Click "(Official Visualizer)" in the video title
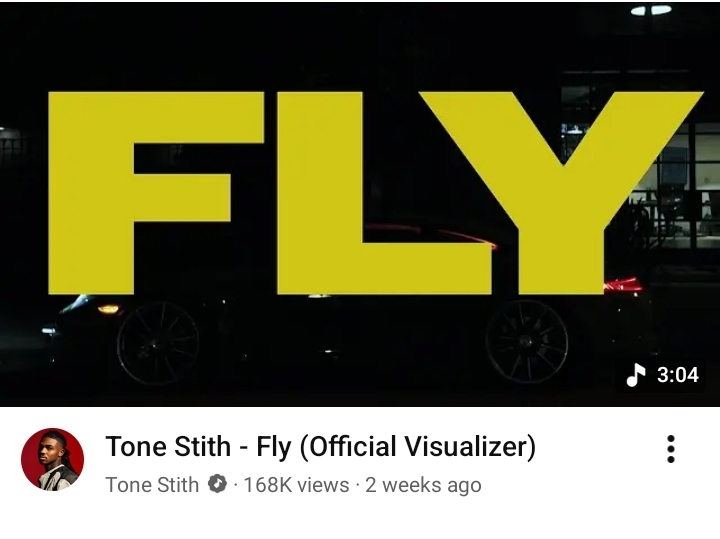720x539 pixels. tap(417, 446)
